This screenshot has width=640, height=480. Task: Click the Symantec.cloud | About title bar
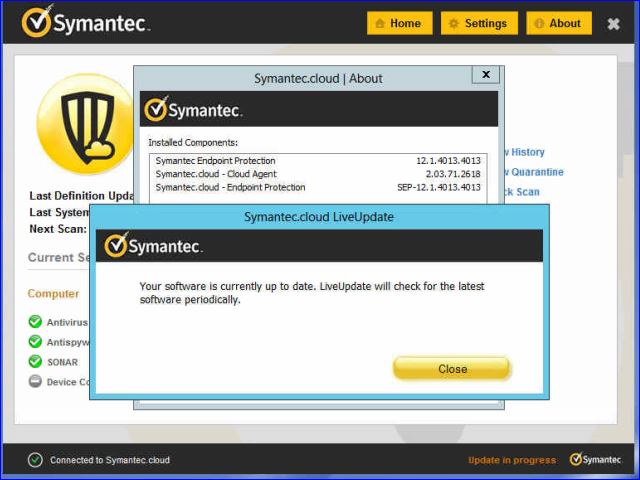coord(318,78)
